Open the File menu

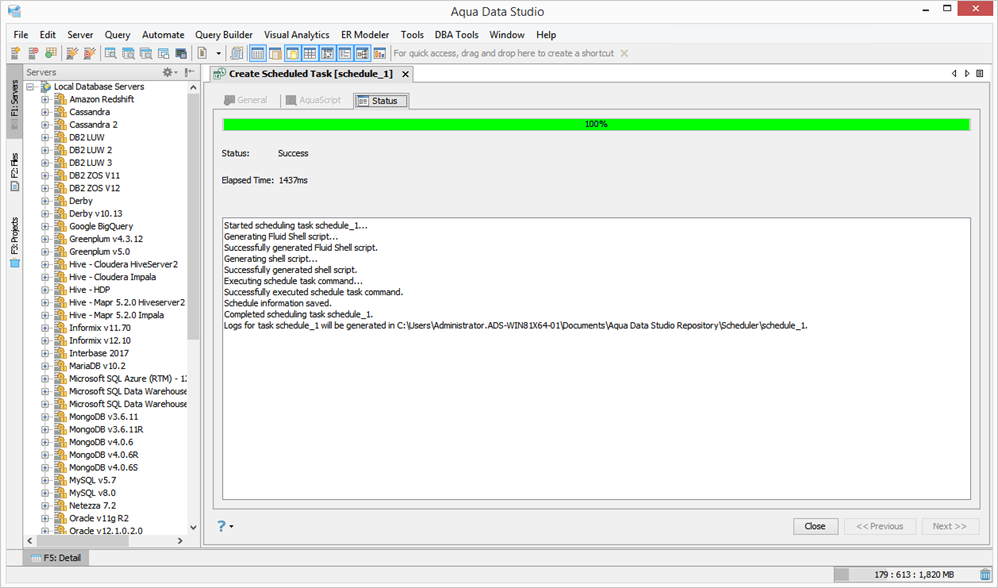click(x=21, y=35)
